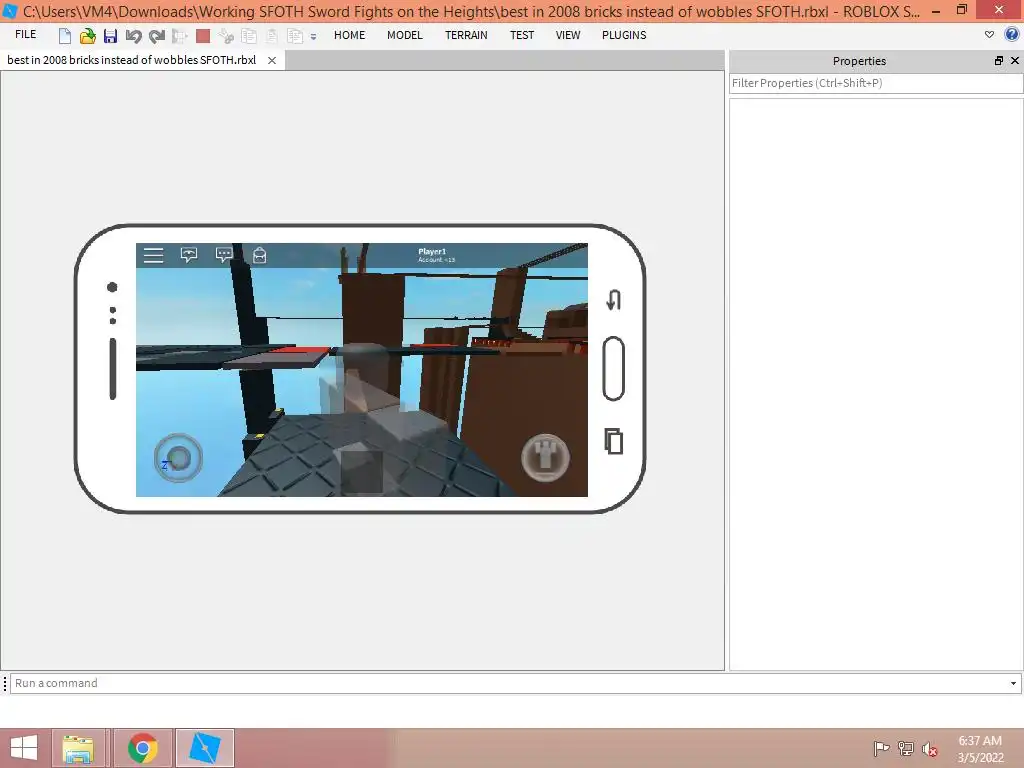Tap the mobile jump button
This screenshot has height=768, width=1024.
tap(545, 458)
